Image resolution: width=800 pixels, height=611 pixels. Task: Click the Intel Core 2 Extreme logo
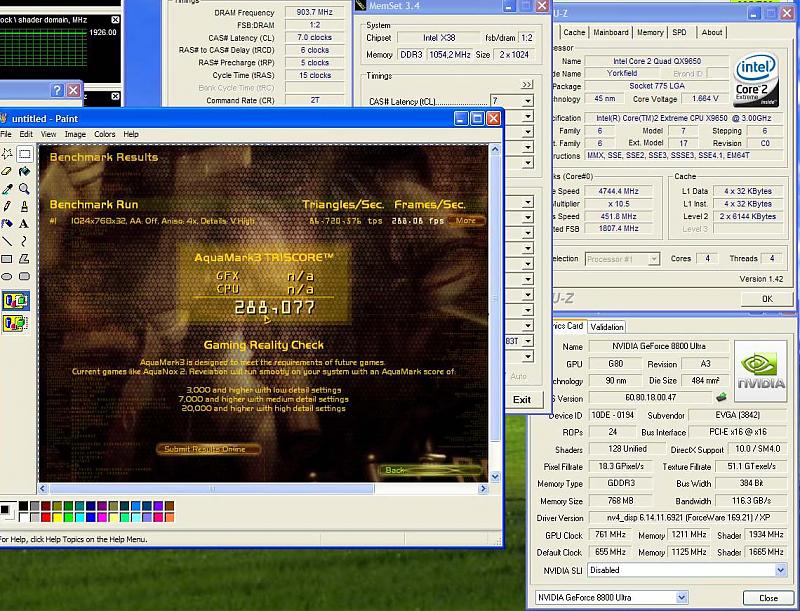coord(756,79)
